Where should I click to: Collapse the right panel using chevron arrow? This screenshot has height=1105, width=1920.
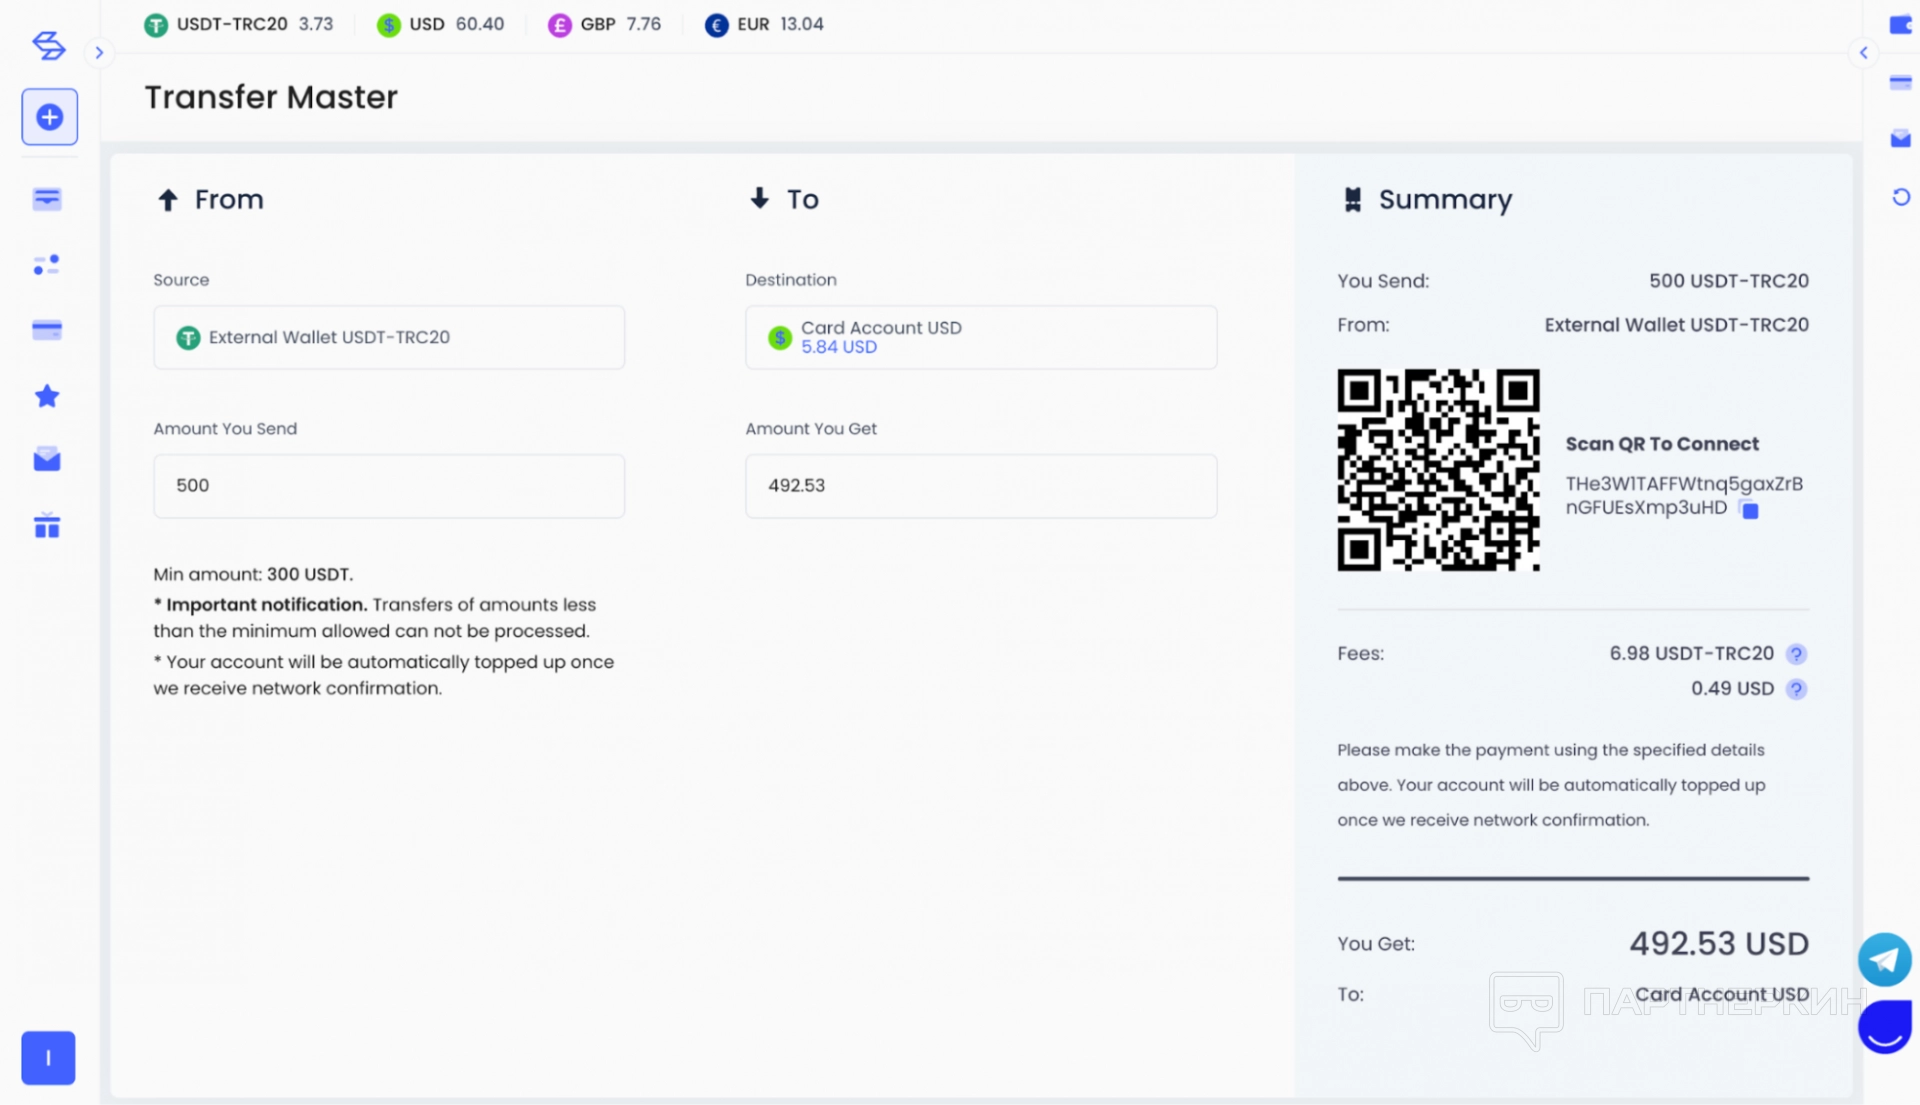tap(1864, 53)
